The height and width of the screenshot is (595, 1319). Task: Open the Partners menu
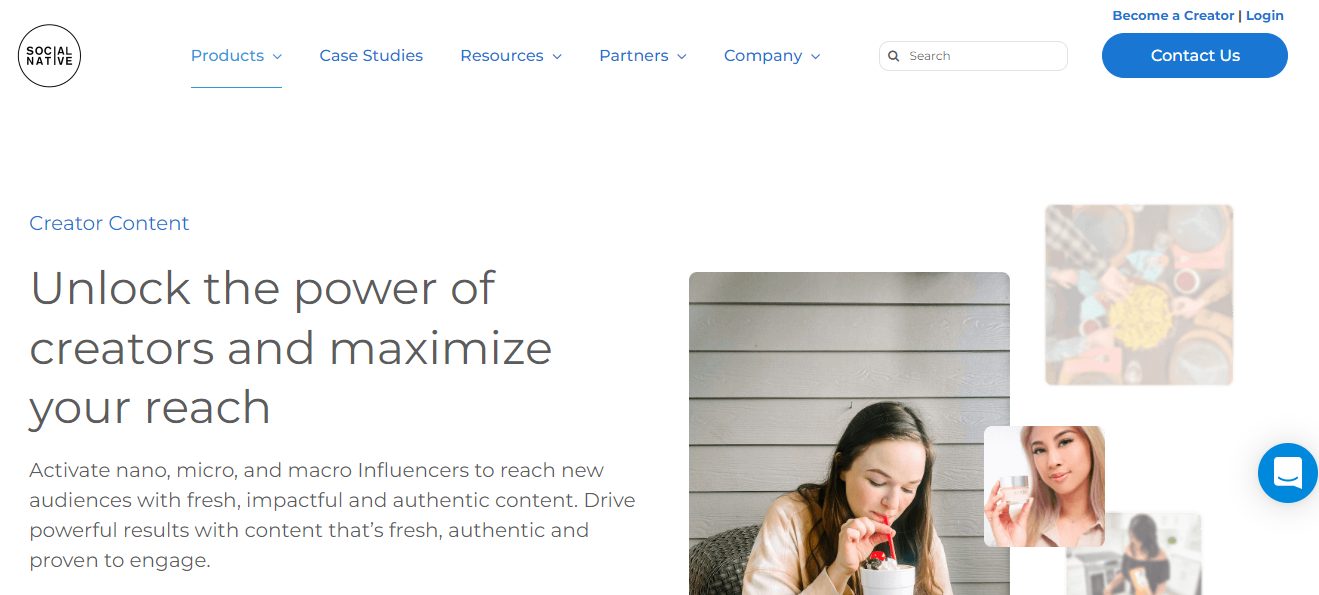coord(633,56)
